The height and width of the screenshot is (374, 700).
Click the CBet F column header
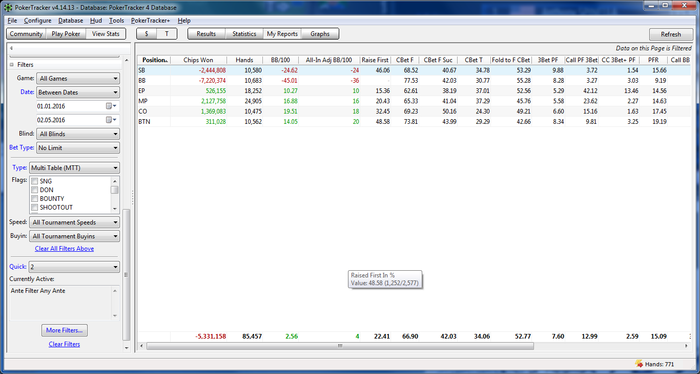click(405, 60)
